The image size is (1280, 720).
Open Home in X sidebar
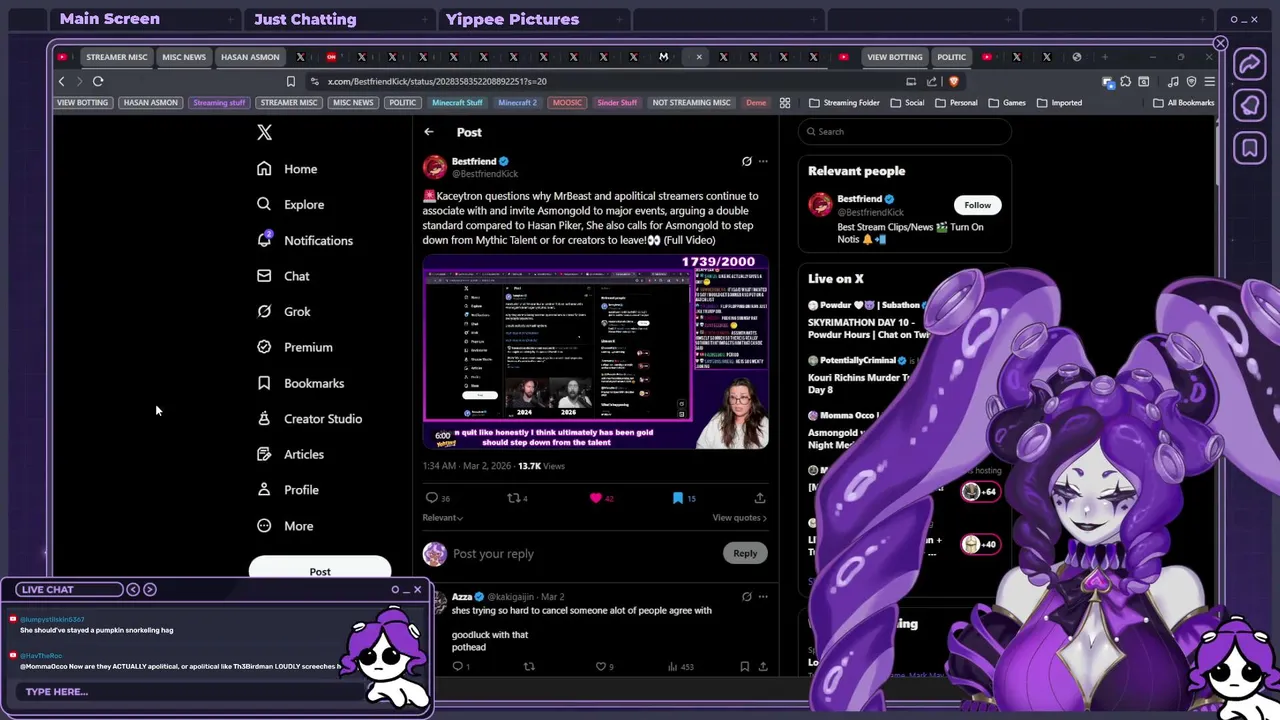(x=287, y=169)
